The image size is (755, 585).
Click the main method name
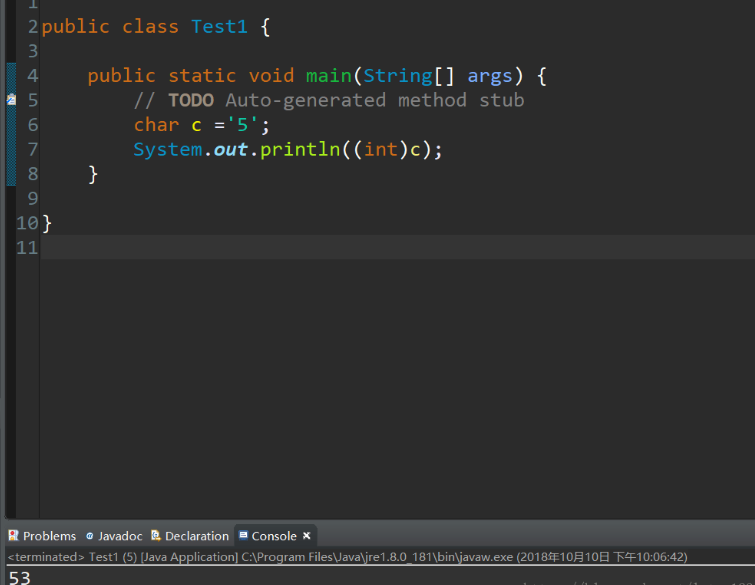point(329,76)
